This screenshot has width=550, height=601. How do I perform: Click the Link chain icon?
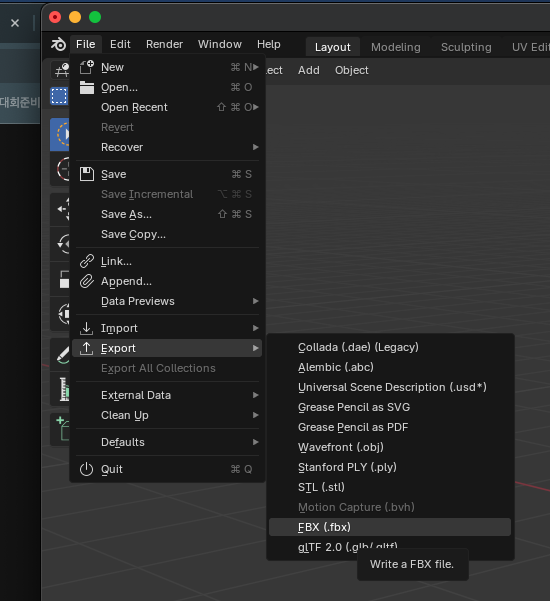coord(87,261)
